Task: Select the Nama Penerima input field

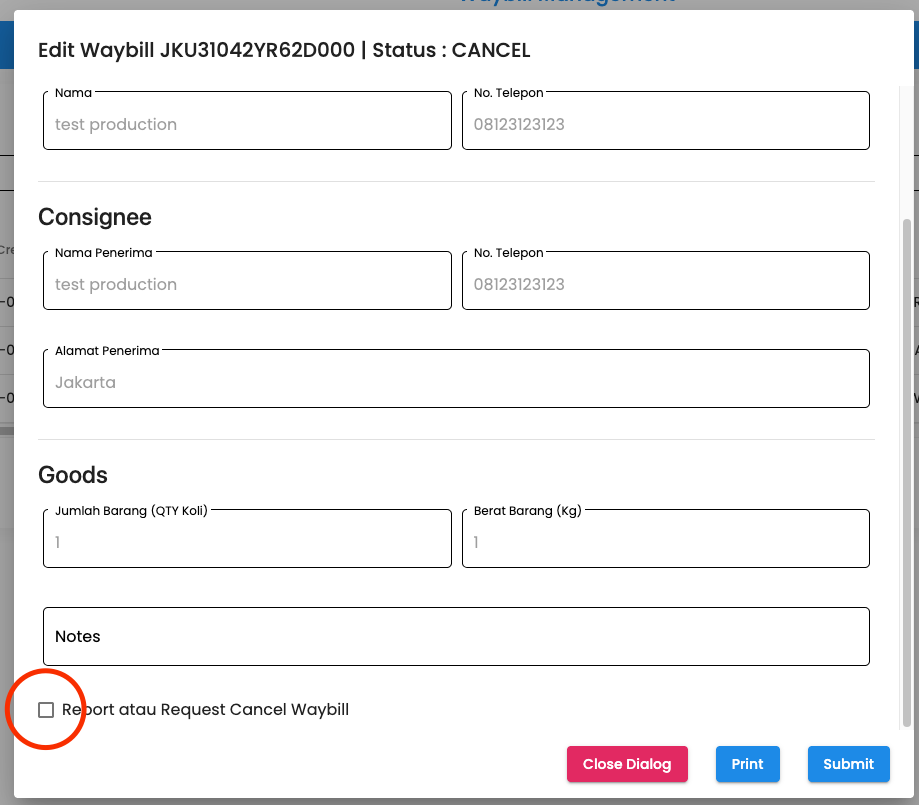Action: click(247, 284)
